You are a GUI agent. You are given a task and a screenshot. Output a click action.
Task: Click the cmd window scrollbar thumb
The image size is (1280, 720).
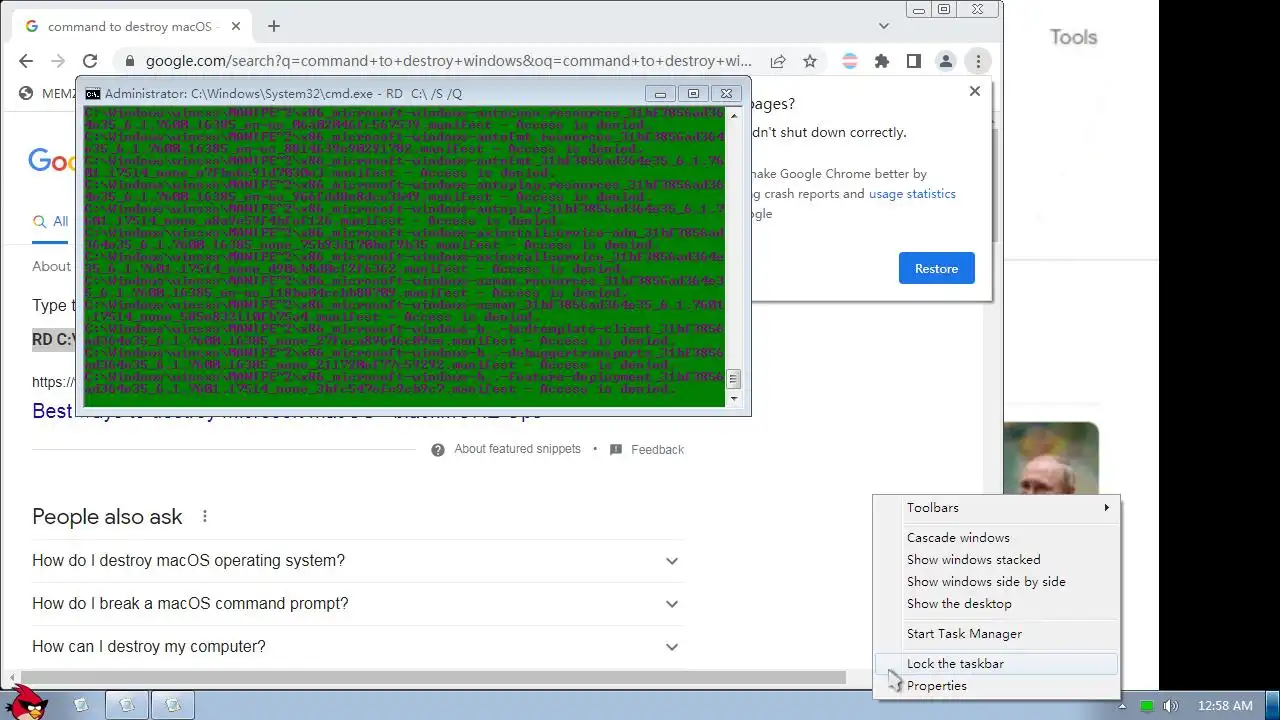coord(734,379)
